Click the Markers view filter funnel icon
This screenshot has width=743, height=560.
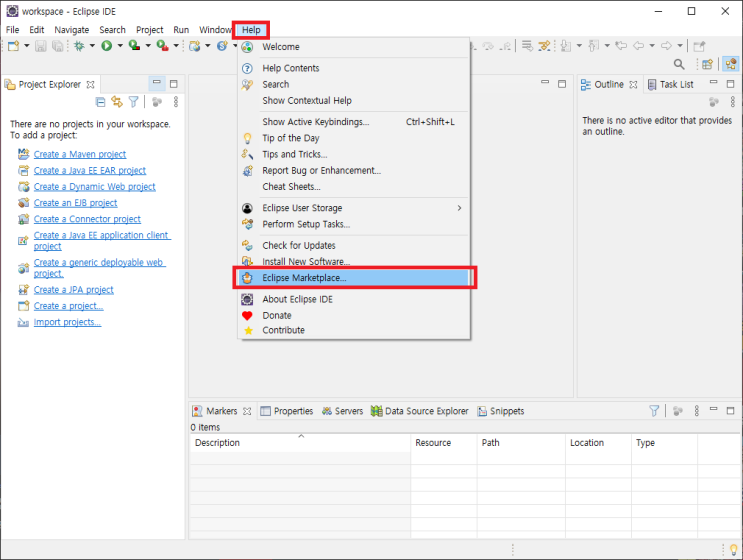pyautogui.click(x=654, y=411)
